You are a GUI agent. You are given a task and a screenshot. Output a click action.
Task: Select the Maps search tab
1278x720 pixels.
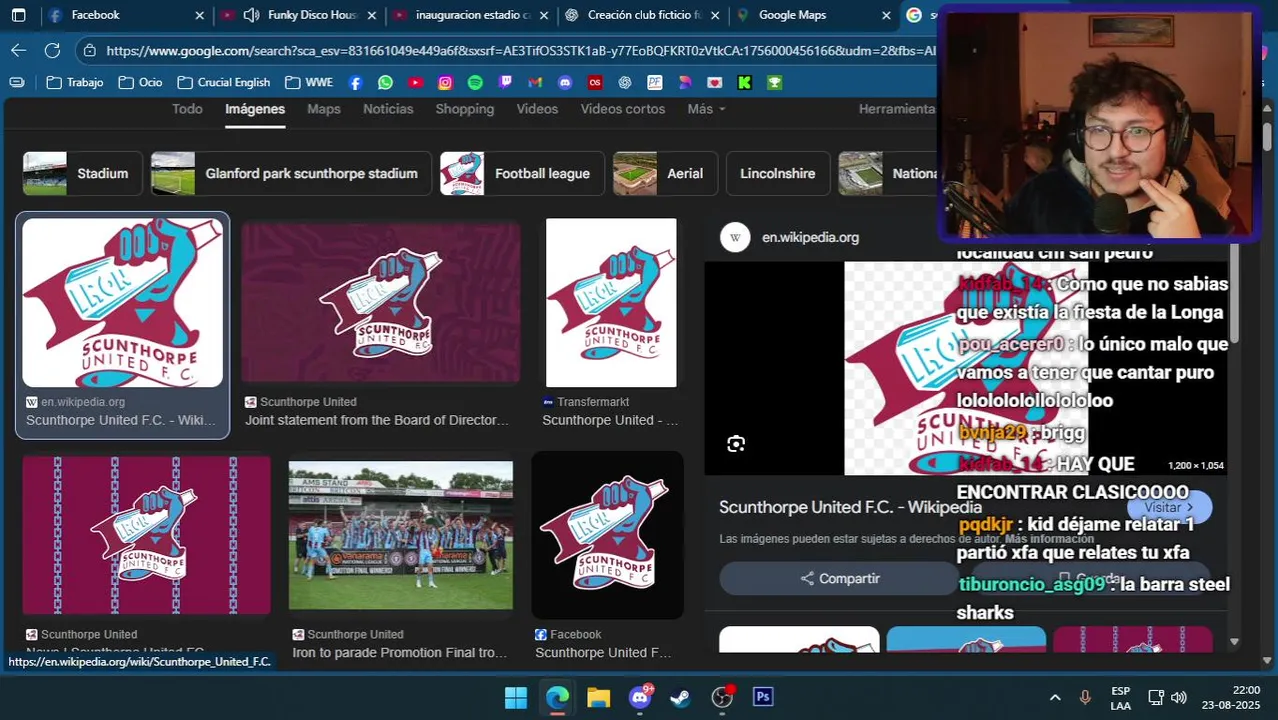tap(324, 109)
